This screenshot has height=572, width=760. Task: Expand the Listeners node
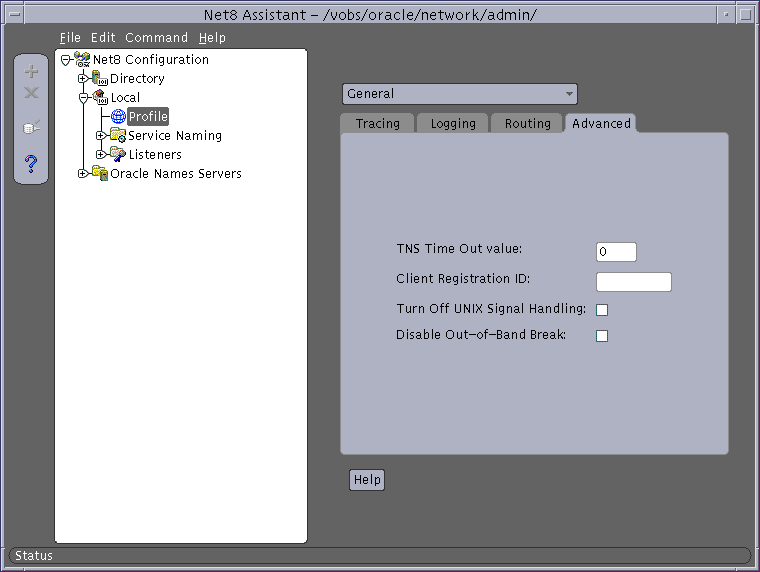(100, 155)
